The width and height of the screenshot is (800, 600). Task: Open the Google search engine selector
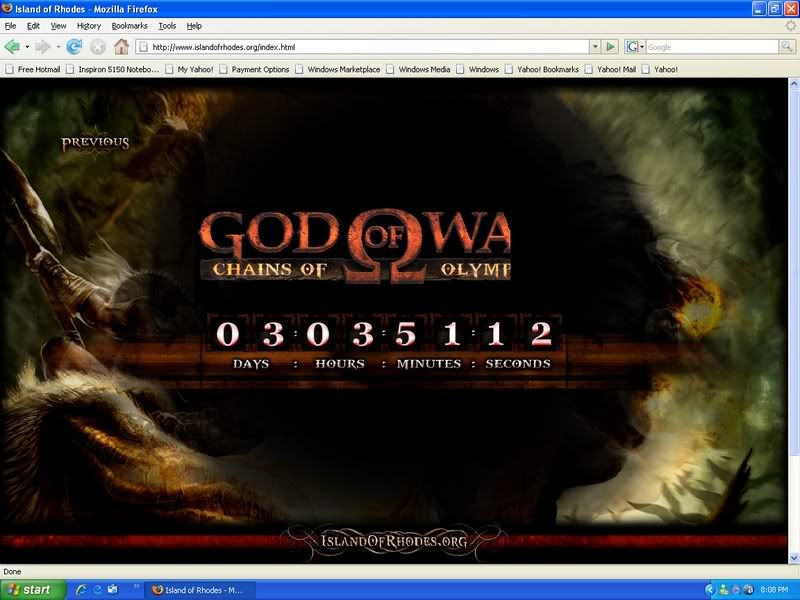tap(633, 47)
